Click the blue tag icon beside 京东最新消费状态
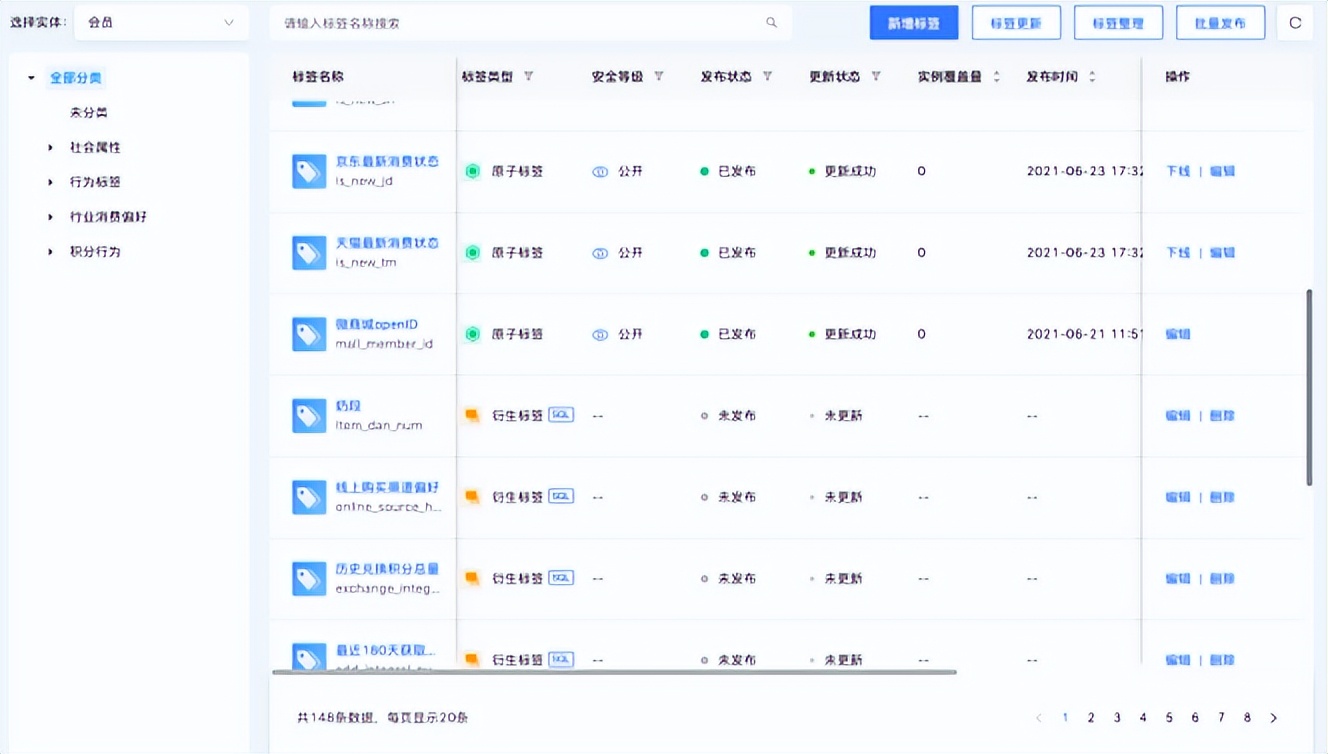Viewport: 1328px width, 754px height. tap(308, 170)
